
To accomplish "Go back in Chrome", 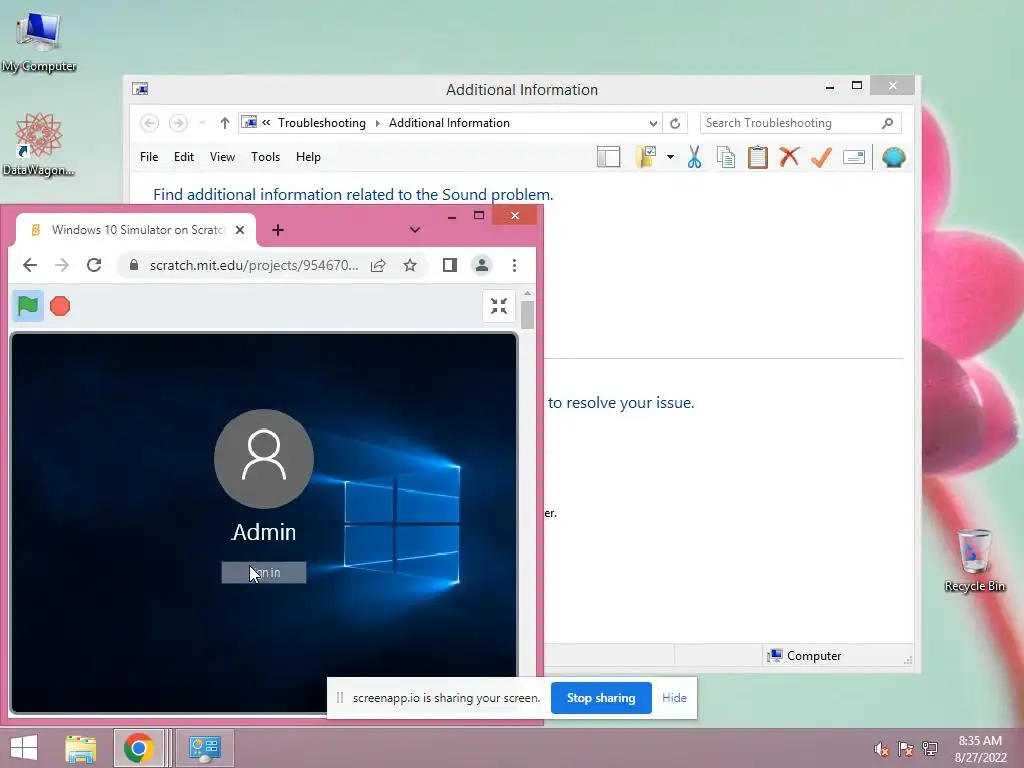I will (x=30, y=265).
